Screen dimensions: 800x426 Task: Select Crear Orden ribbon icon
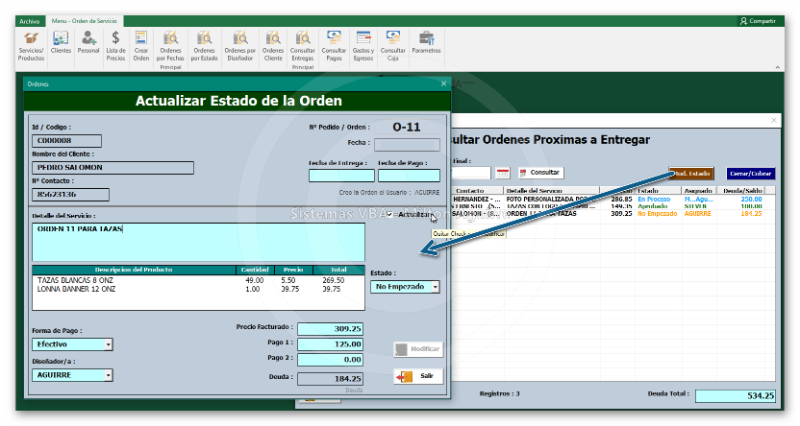pyautogui.click(x=141, y=46)
